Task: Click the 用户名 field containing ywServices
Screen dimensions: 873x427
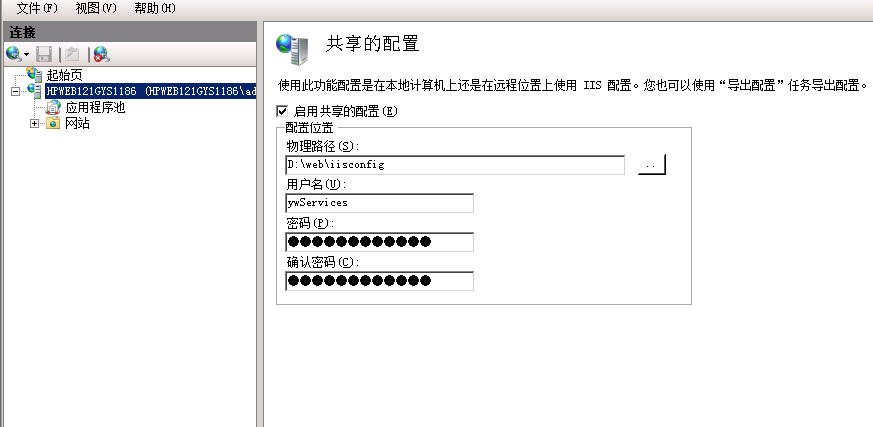Action: [x=380, y=203]
